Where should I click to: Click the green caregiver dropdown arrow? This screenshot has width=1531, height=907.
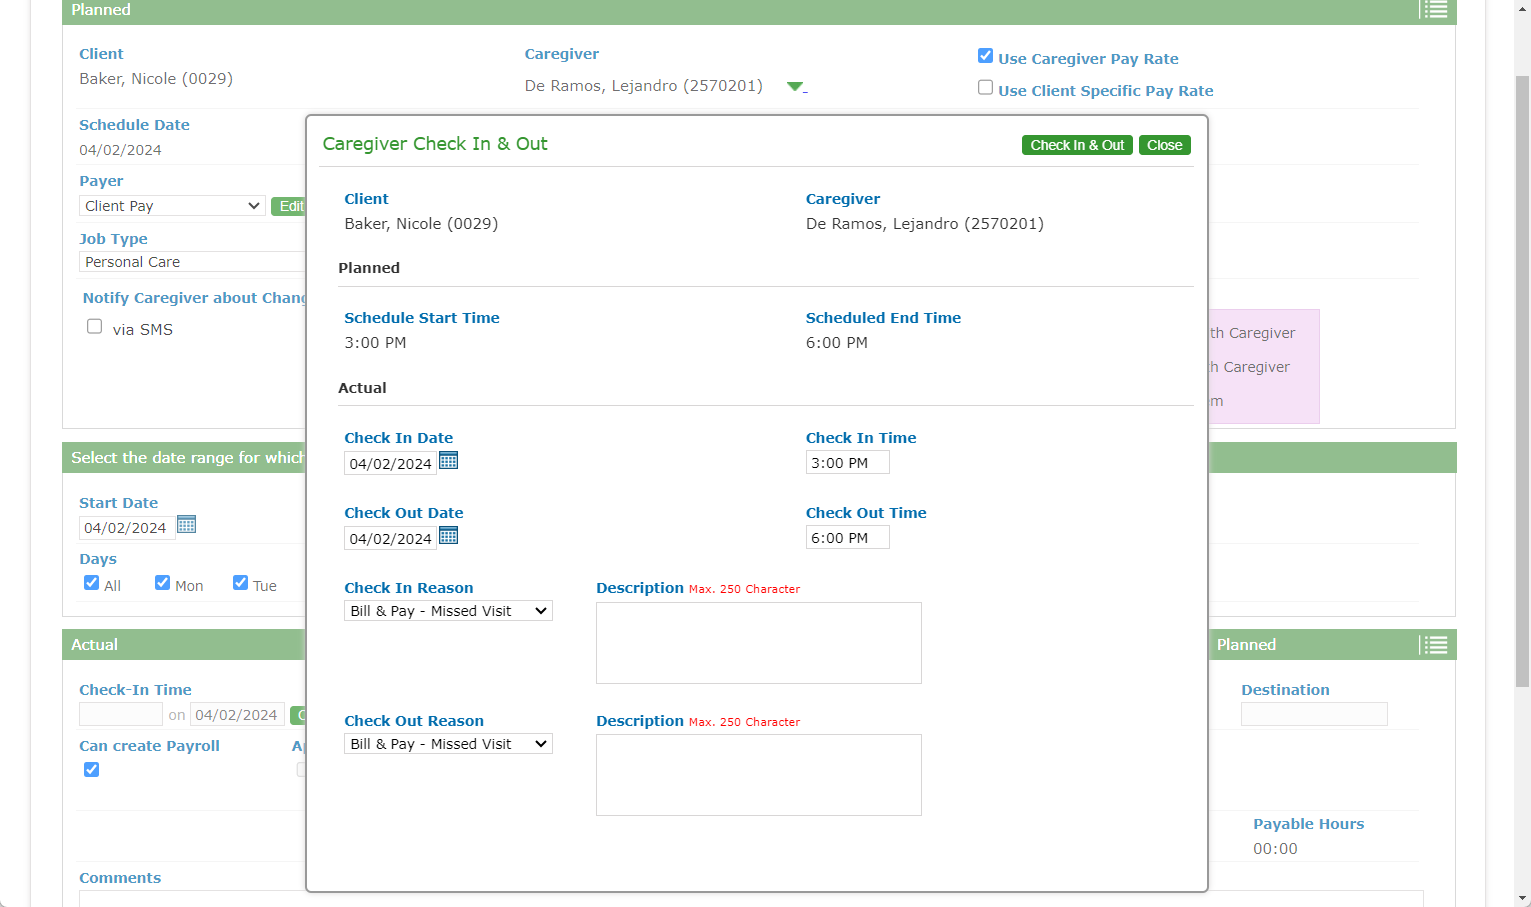tap(795, 87)
